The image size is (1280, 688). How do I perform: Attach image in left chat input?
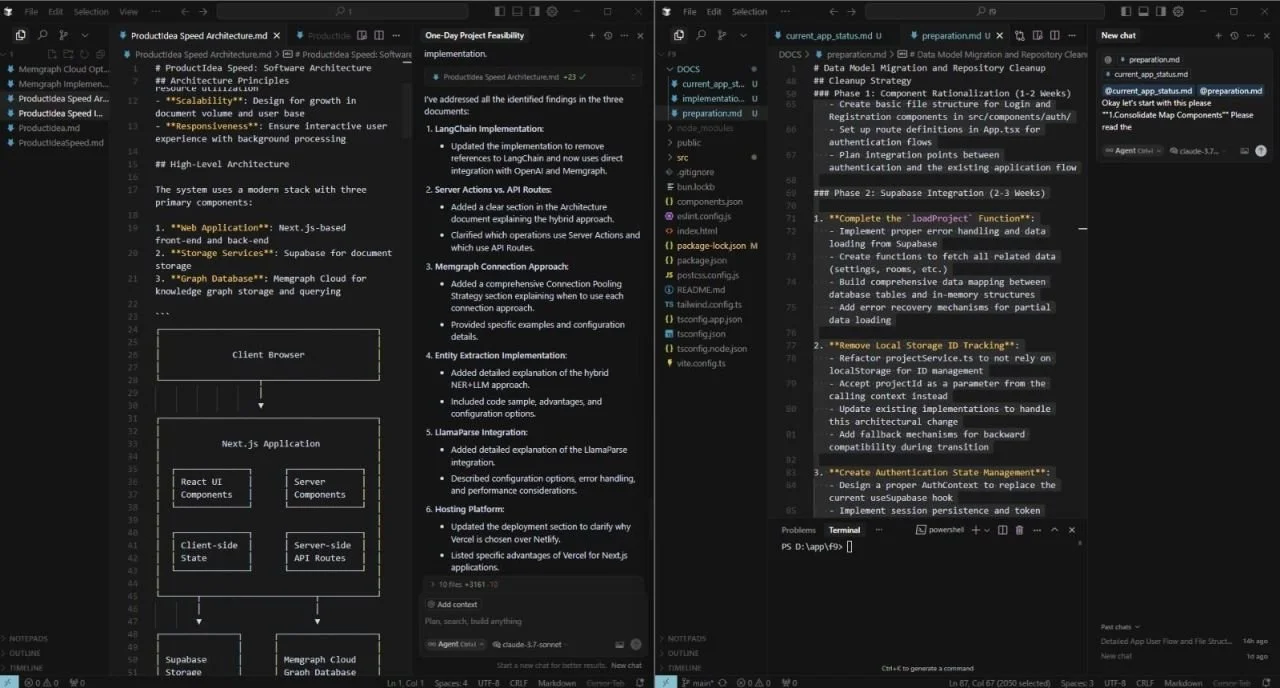pyautogui.click(x=619, y=645)
